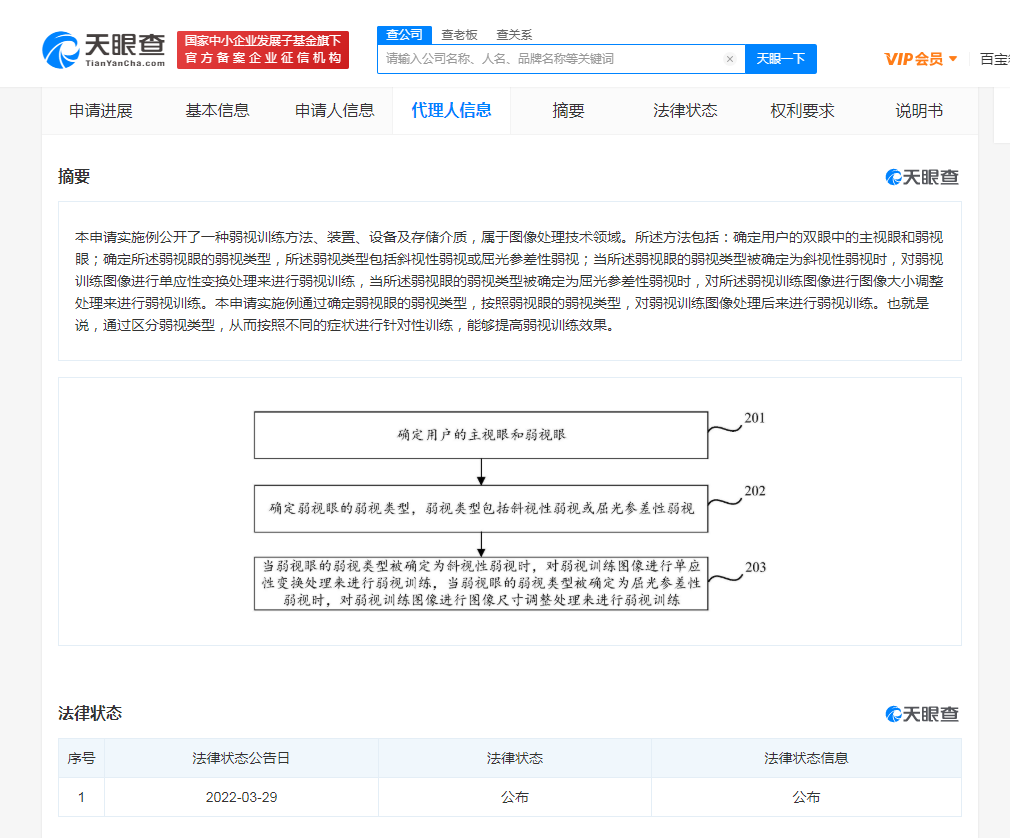Click the patent flowchart abstract image
Image resolution: width=1010 pixels, height=838 pixels.
(510, 511)
